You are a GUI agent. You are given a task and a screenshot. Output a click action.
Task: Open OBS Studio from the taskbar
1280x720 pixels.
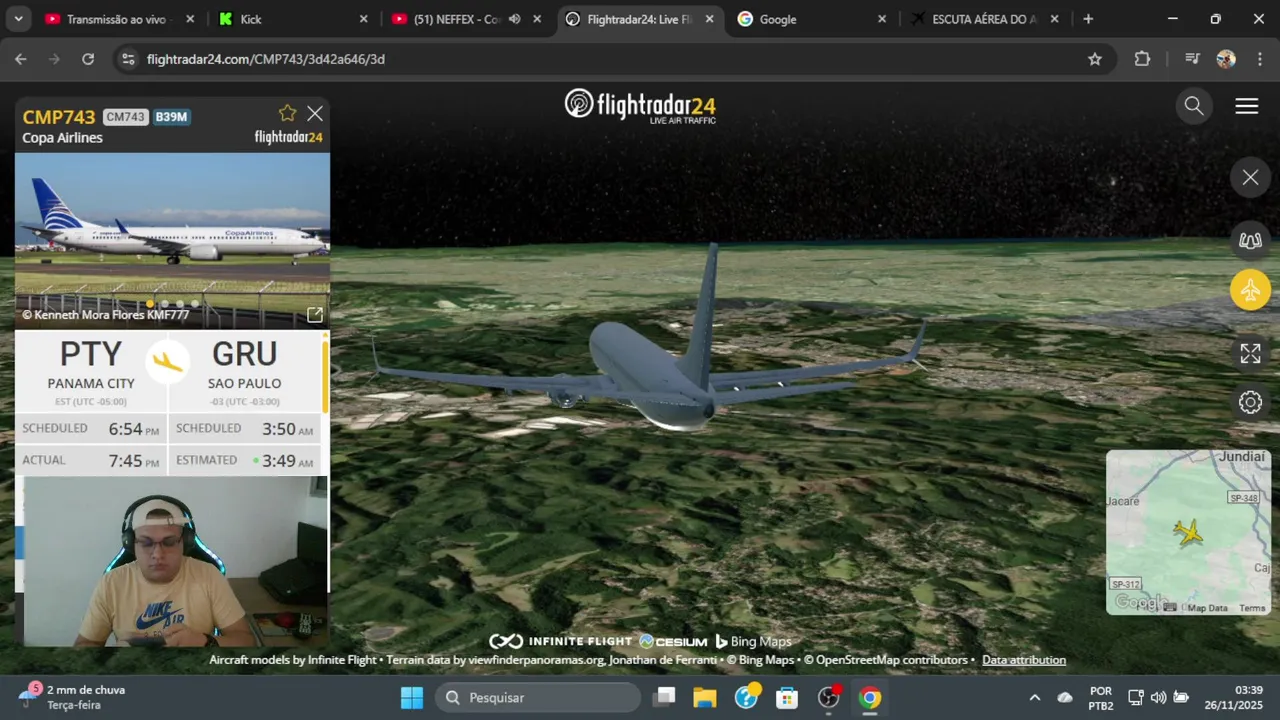829,697
